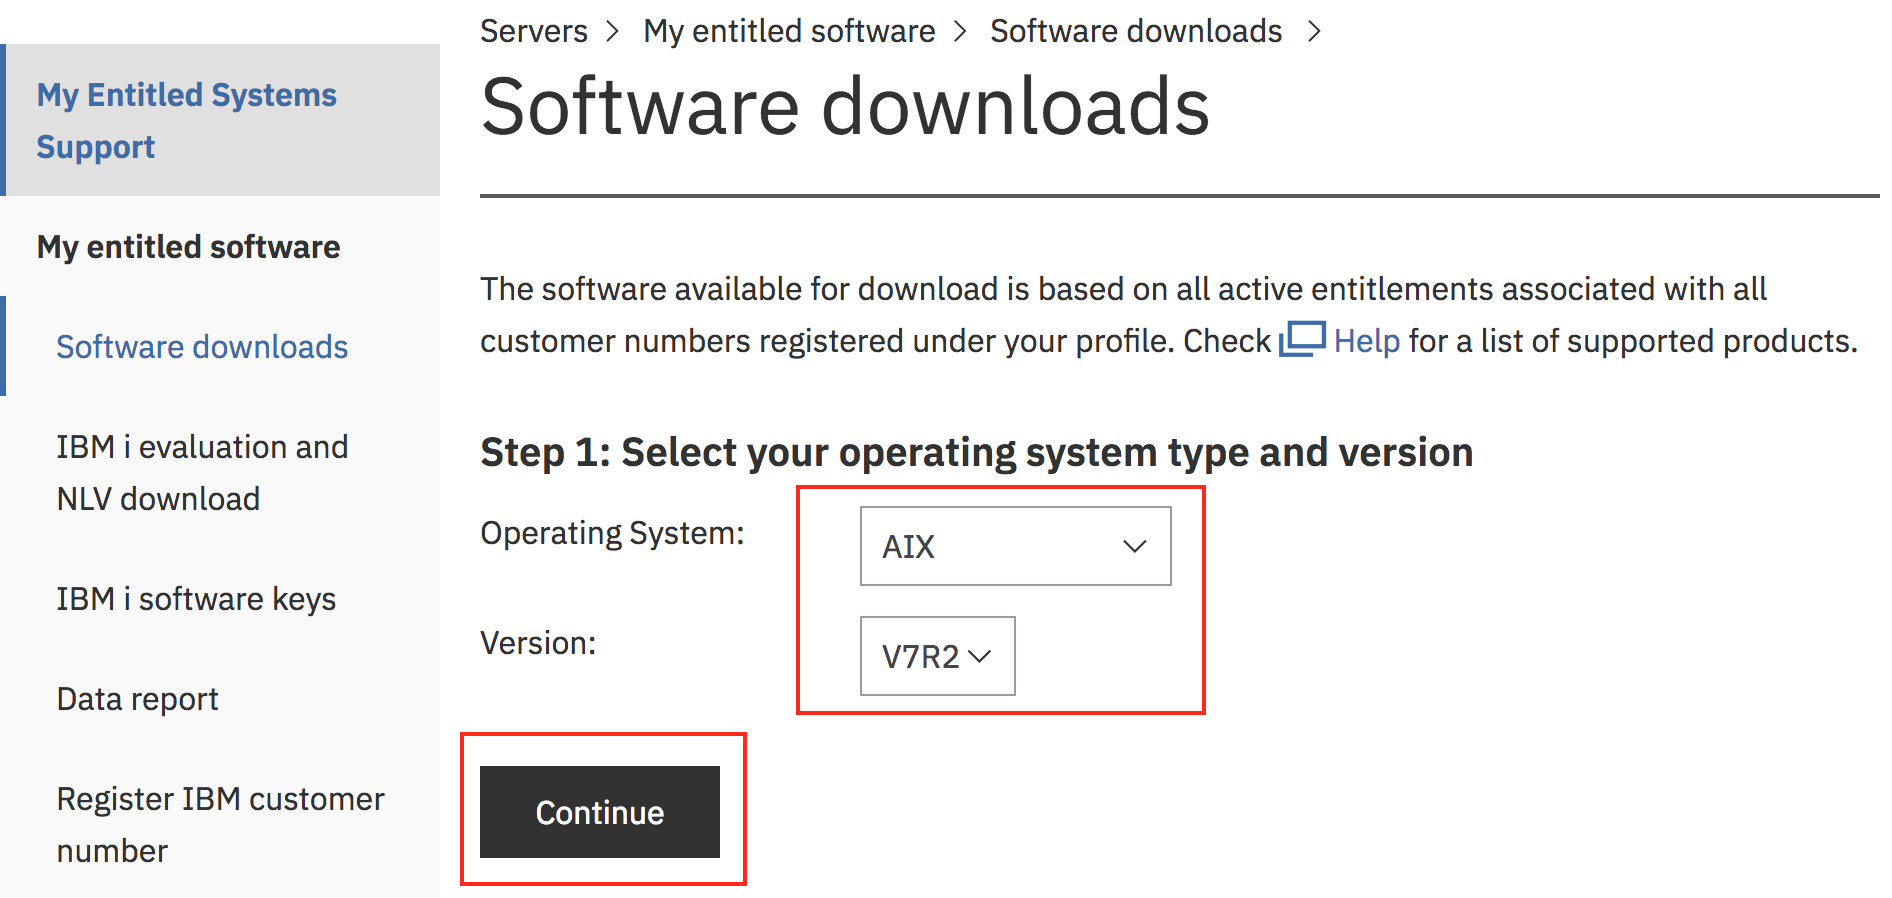Open the Data report sidebar item
This screenshot has height=898, width=1892.
137,699
